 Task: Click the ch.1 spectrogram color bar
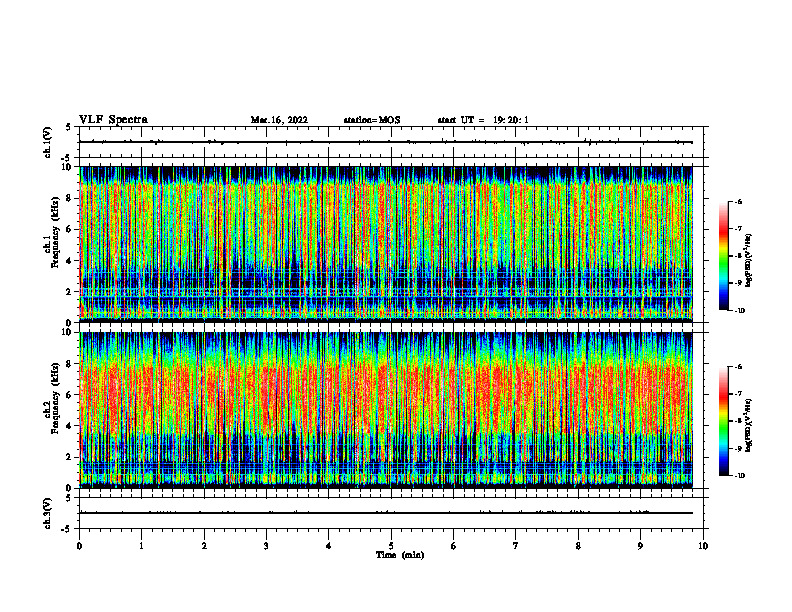point(723,256)
